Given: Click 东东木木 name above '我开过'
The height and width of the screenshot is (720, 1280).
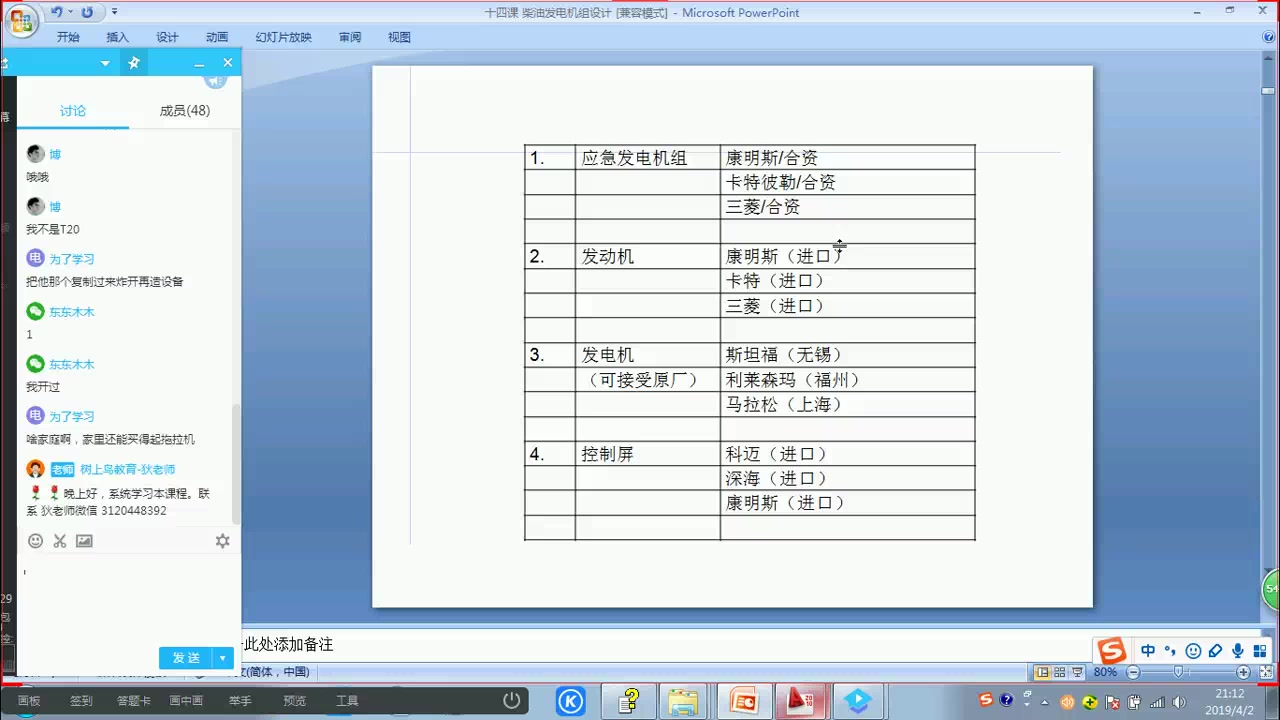Looking at the screenshot, I should click(x=72, y=364).
